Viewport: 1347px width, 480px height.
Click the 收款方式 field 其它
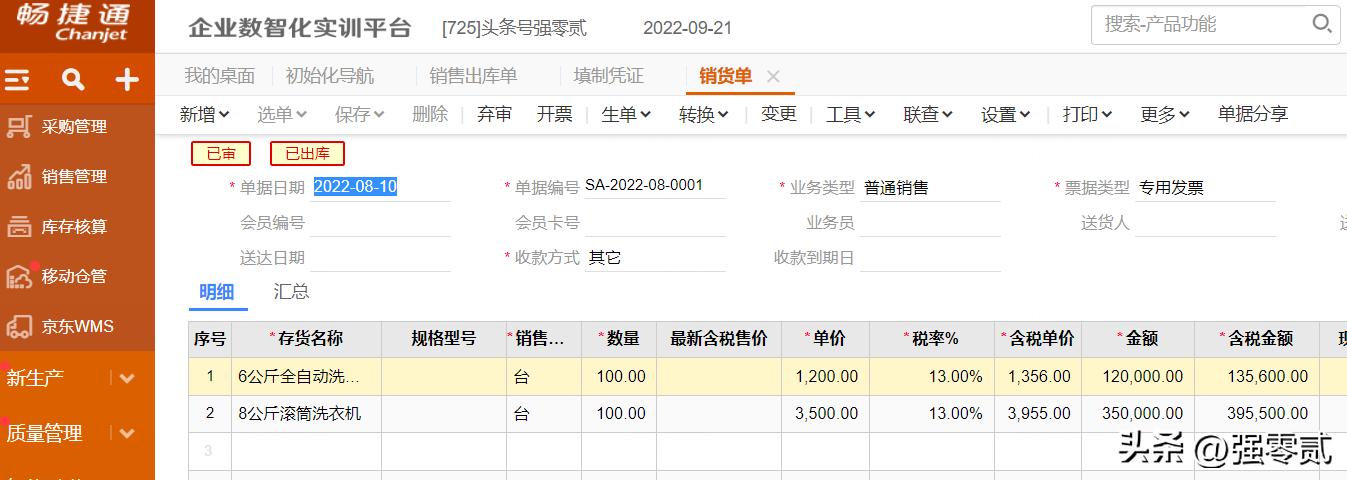tap(654, 257)
